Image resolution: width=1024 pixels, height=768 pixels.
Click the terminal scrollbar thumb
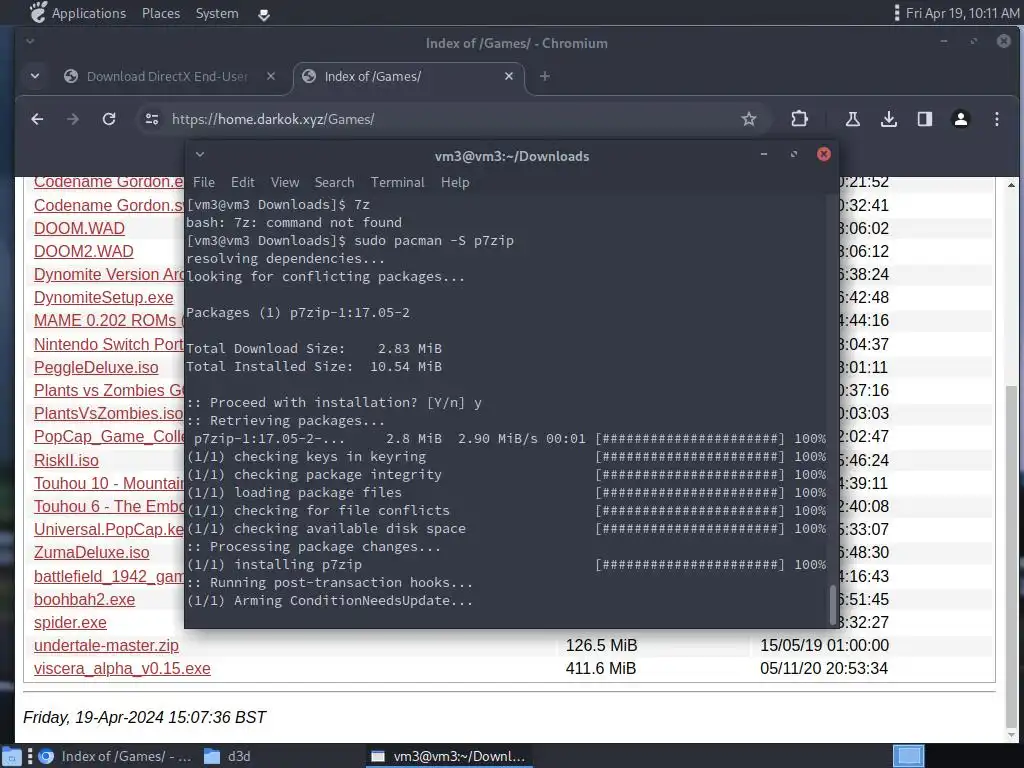tap(833, 605)
